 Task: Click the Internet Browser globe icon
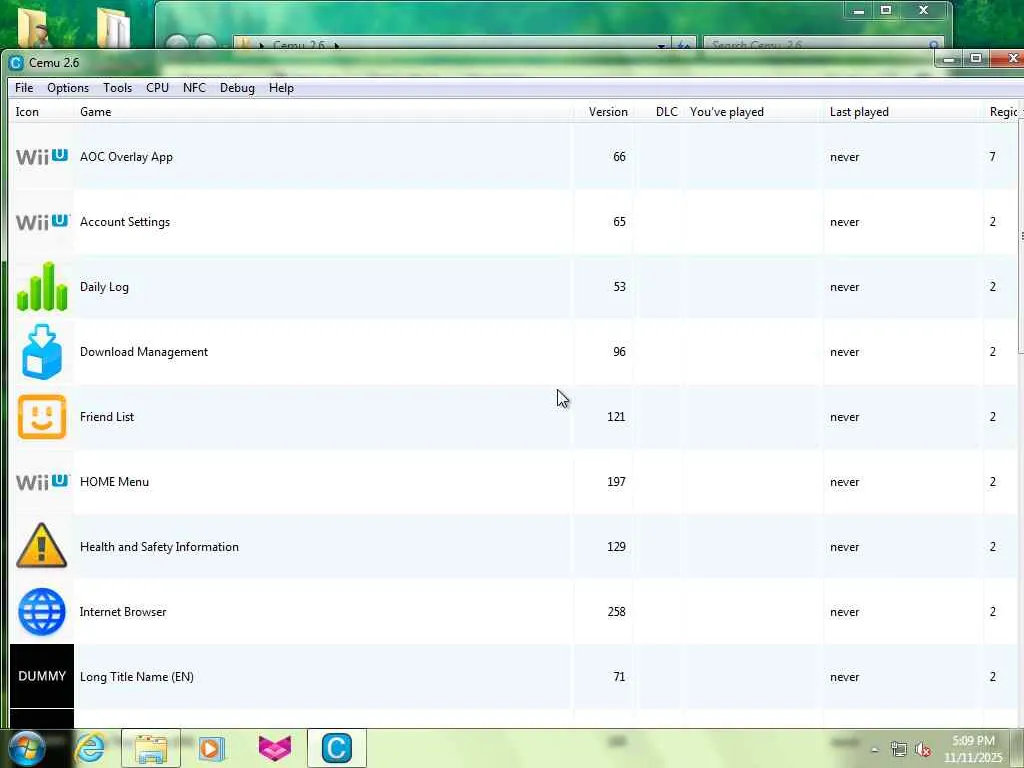pos(42,612)
